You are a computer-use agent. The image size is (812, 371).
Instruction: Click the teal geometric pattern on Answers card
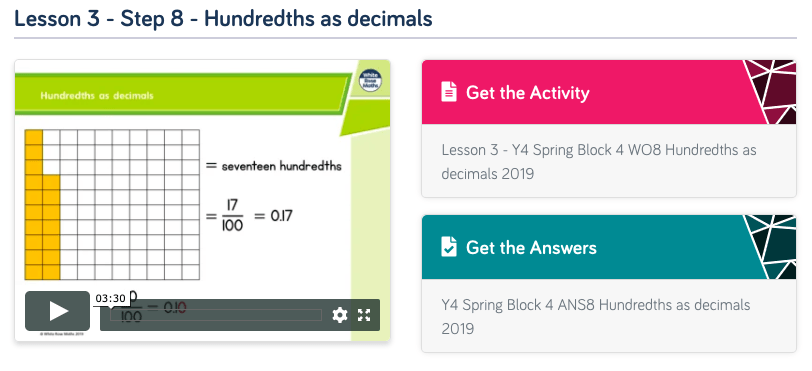coord(772,247)
